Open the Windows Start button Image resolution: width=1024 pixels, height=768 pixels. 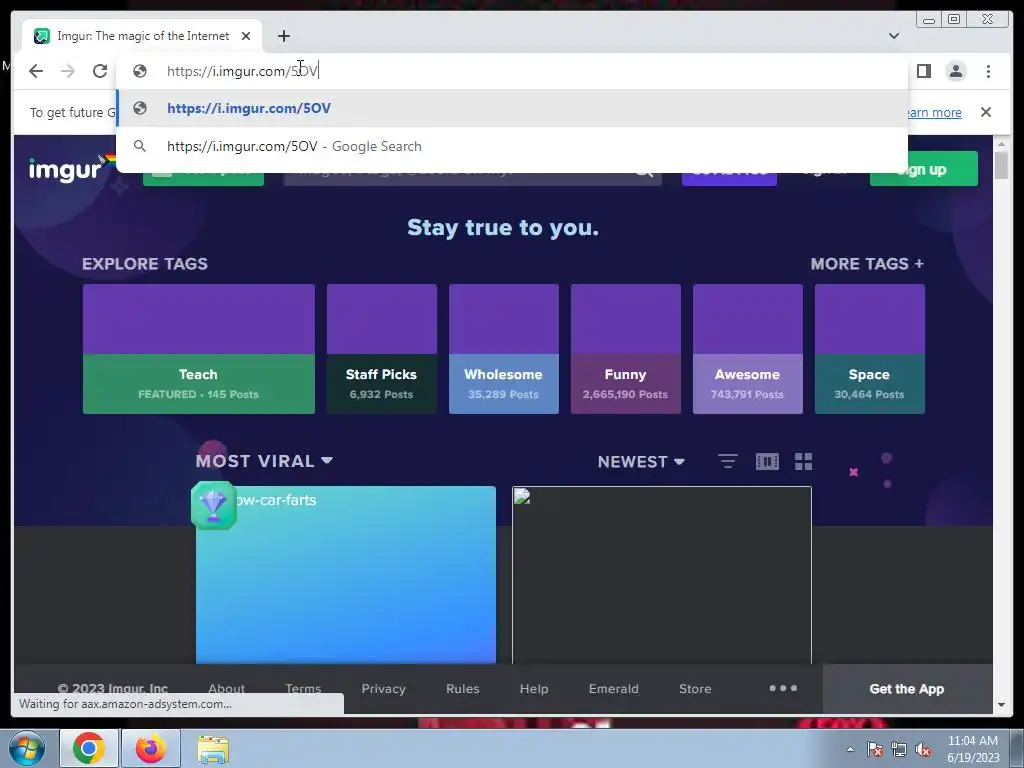pyautogui.click(x=27, y=748)
